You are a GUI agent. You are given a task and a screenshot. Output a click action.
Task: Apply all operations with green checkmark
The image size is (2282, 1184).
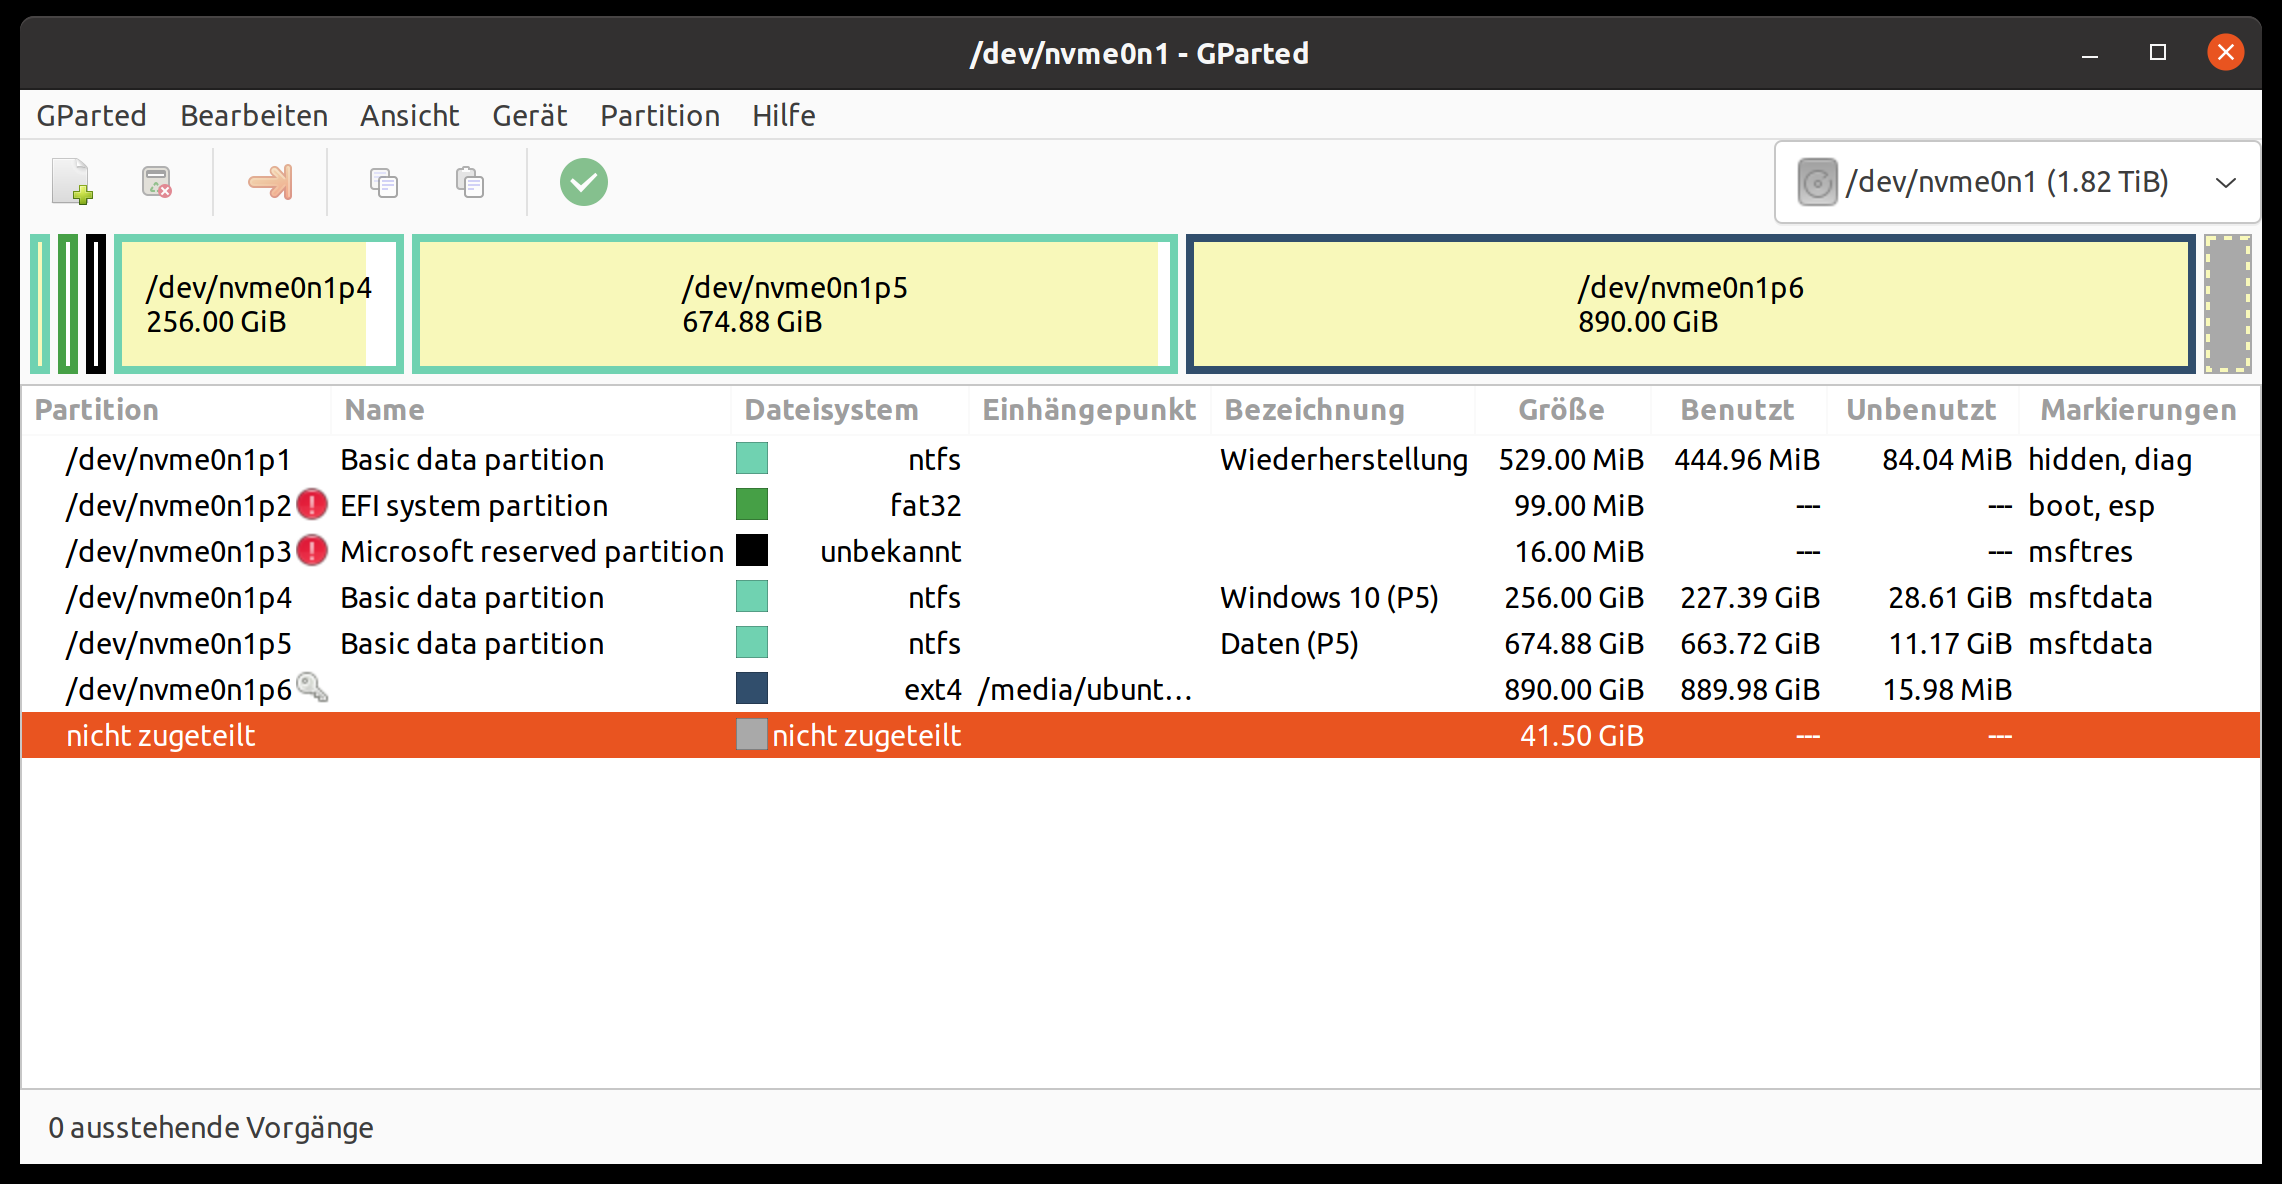584,182
